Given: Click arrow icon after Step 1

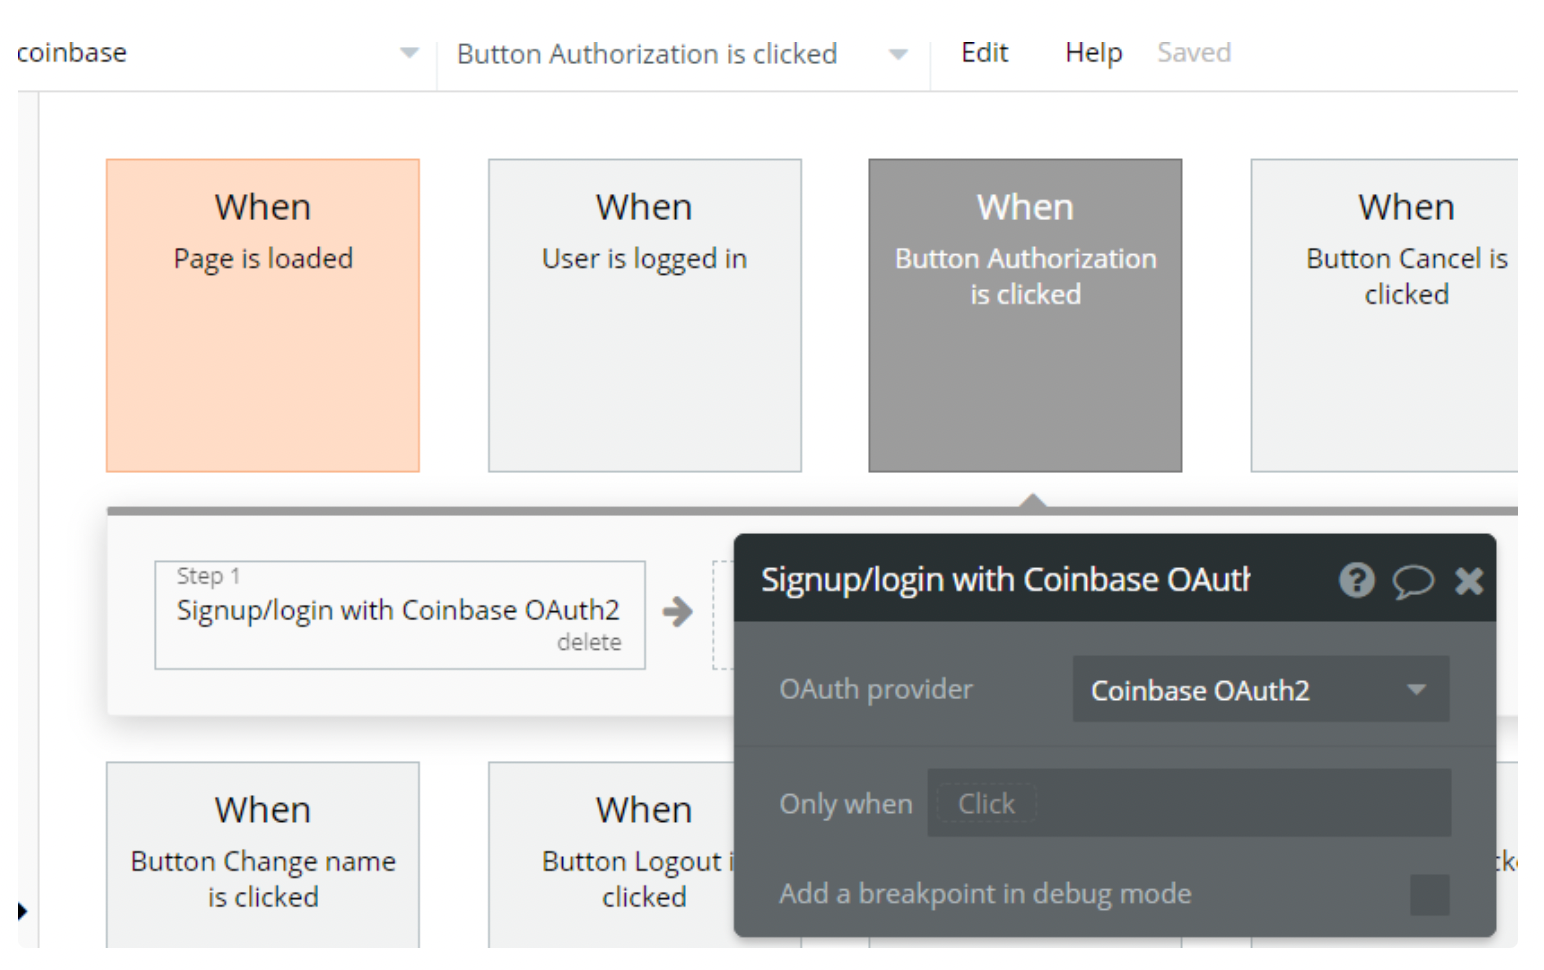Looking at the screenshot, I should [x=677, y=611].
